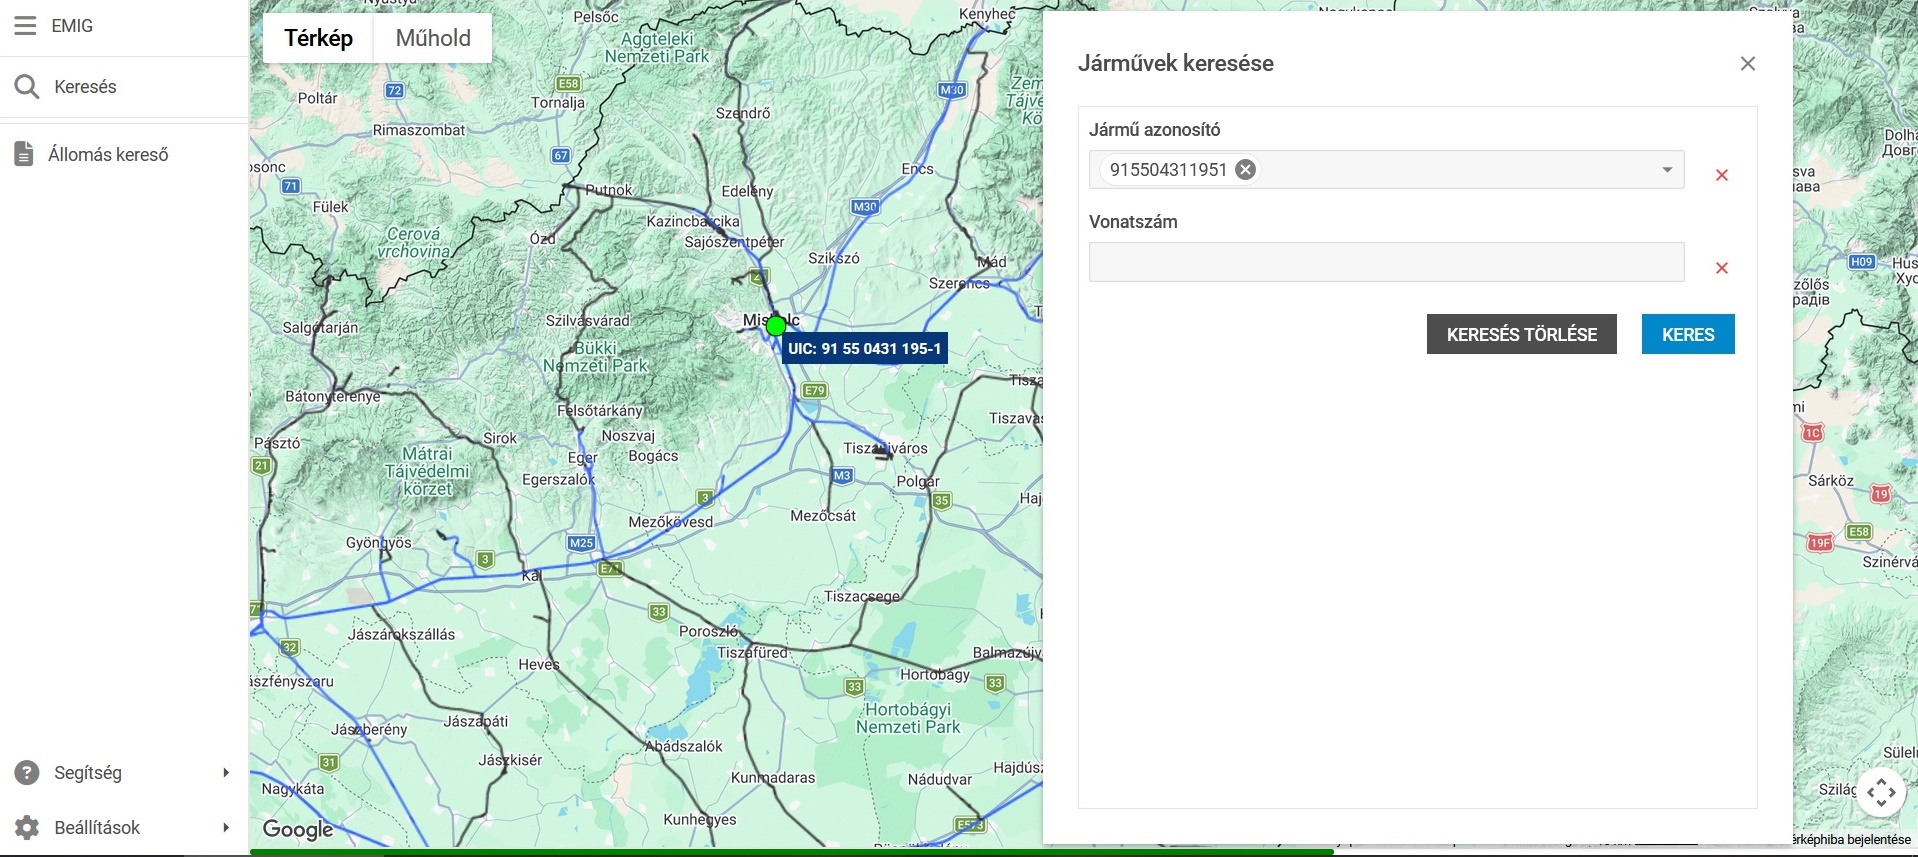Image resolution: width=1918 pixels, height=857 pixels.
Task: Click the Nádudvar label on map
Action: click(940, 780)
